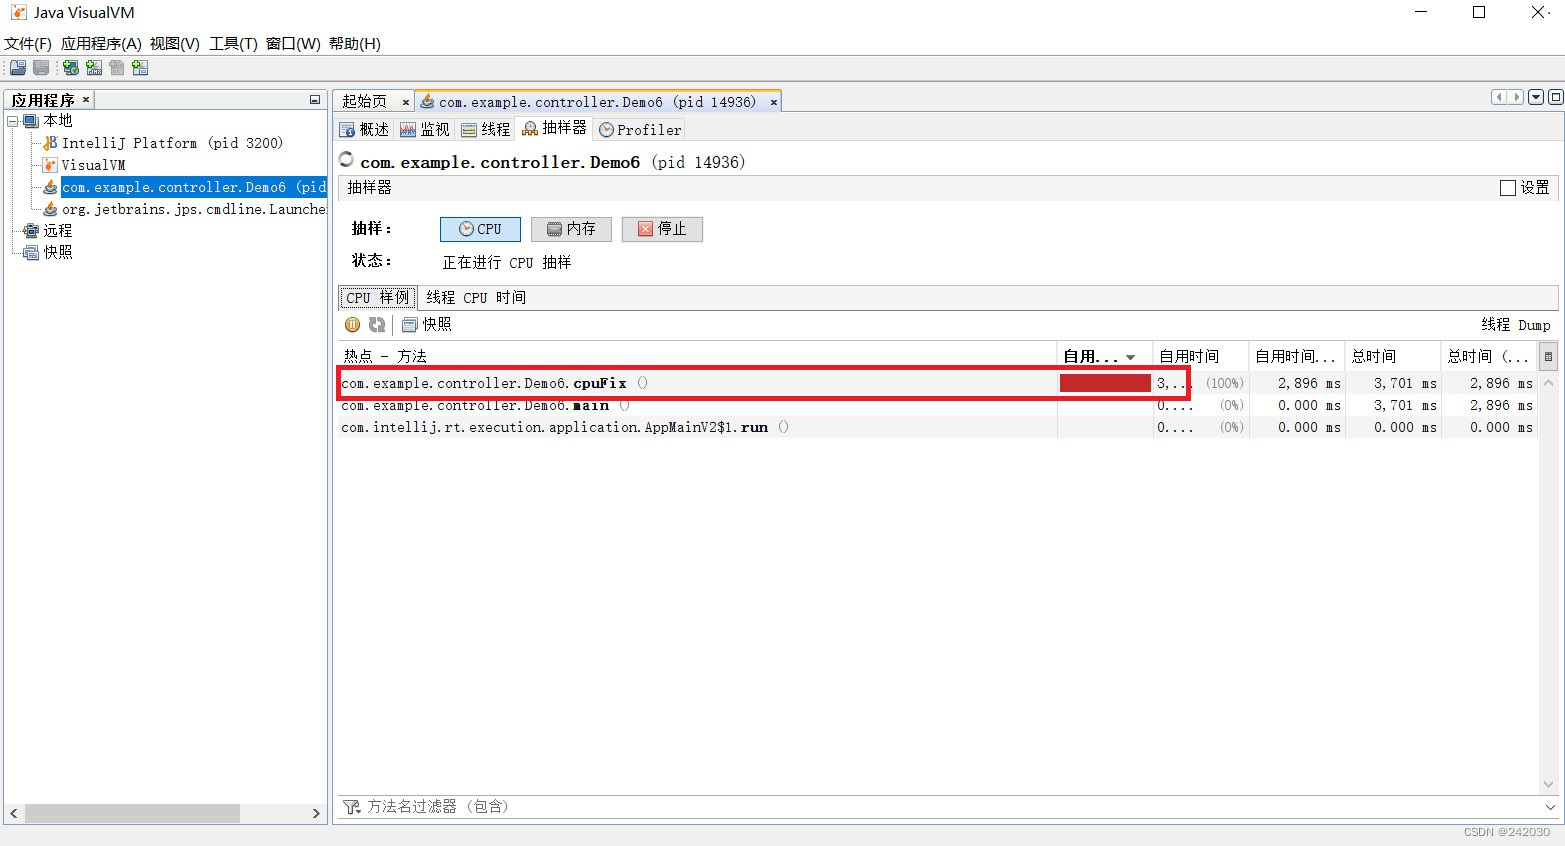
Task: Select the 线程 CPU 时间 subtab
Action: 476,298
